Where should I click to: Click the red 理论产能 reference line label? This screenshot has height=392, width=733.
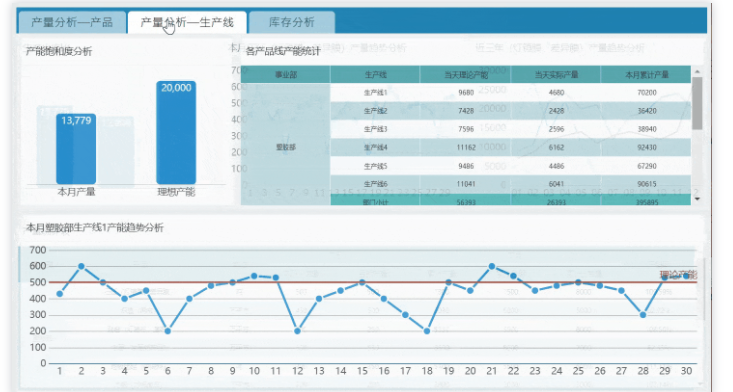[678, 275]
